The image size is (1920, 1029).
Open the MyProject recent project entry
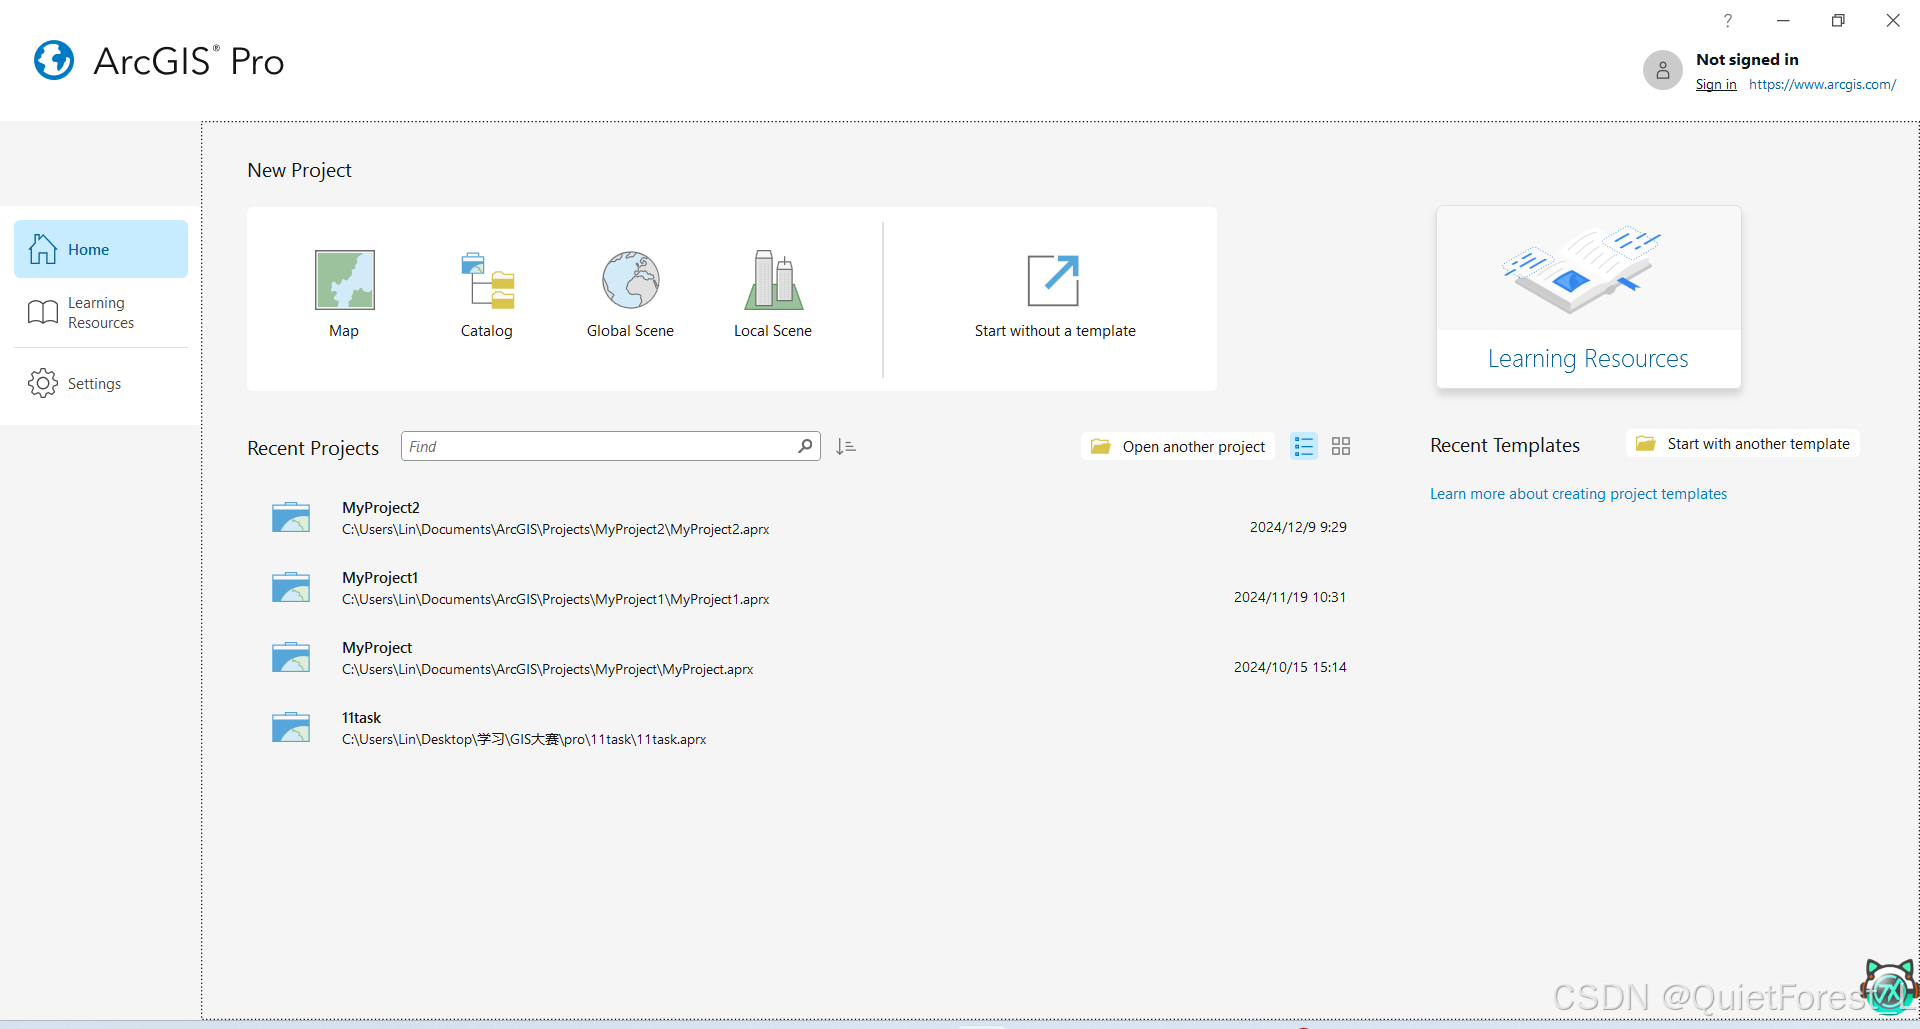pos(808,658)
